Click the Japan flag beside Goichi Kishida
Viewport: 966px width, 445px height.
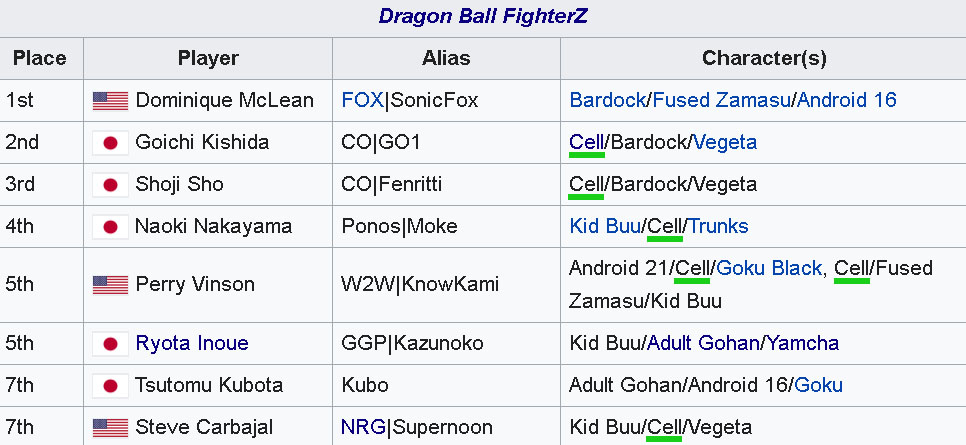coord(110,143)
